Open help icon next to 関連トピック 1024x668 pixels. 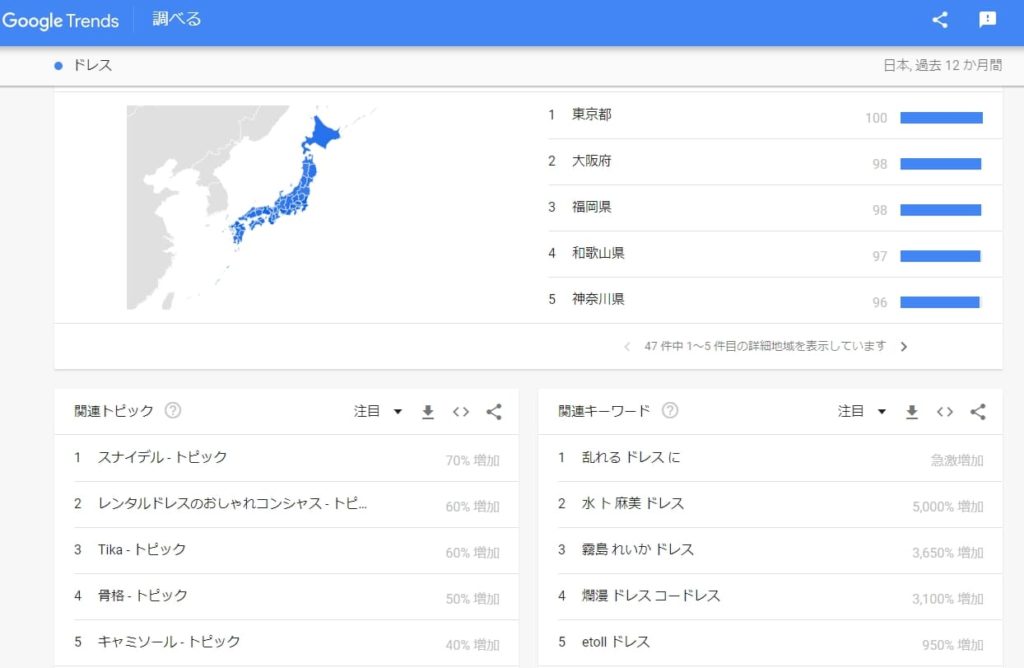point(173,411)
